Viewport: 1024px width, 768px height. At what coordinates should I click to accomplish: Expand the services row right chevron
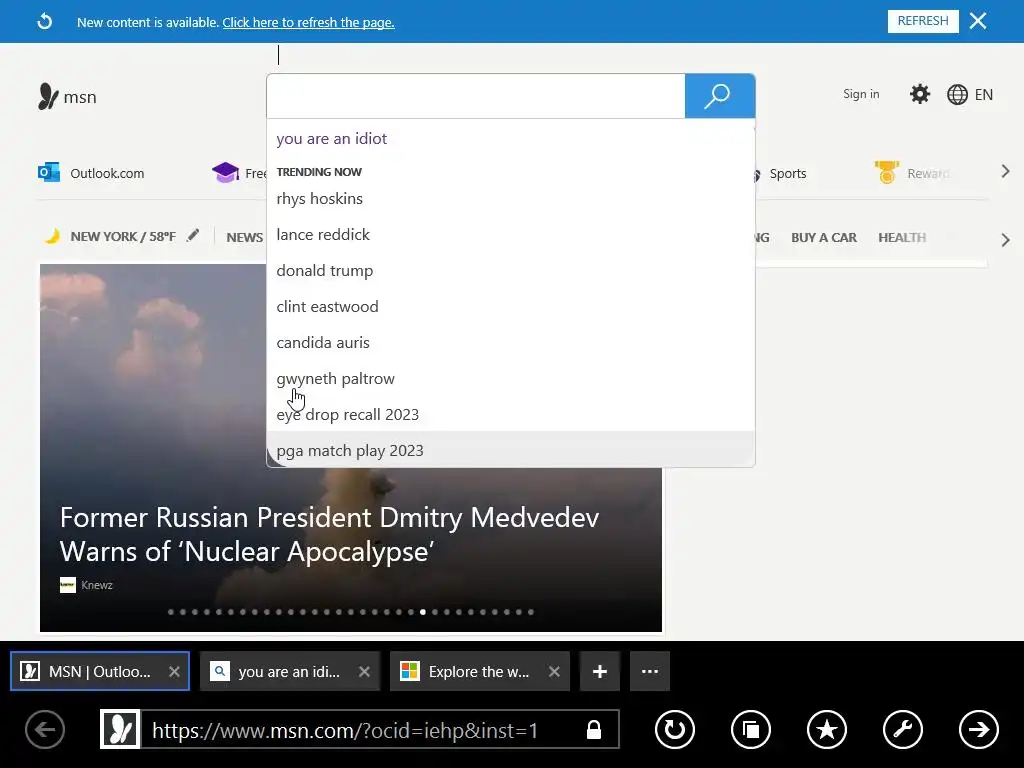[x=1005, y=172]
